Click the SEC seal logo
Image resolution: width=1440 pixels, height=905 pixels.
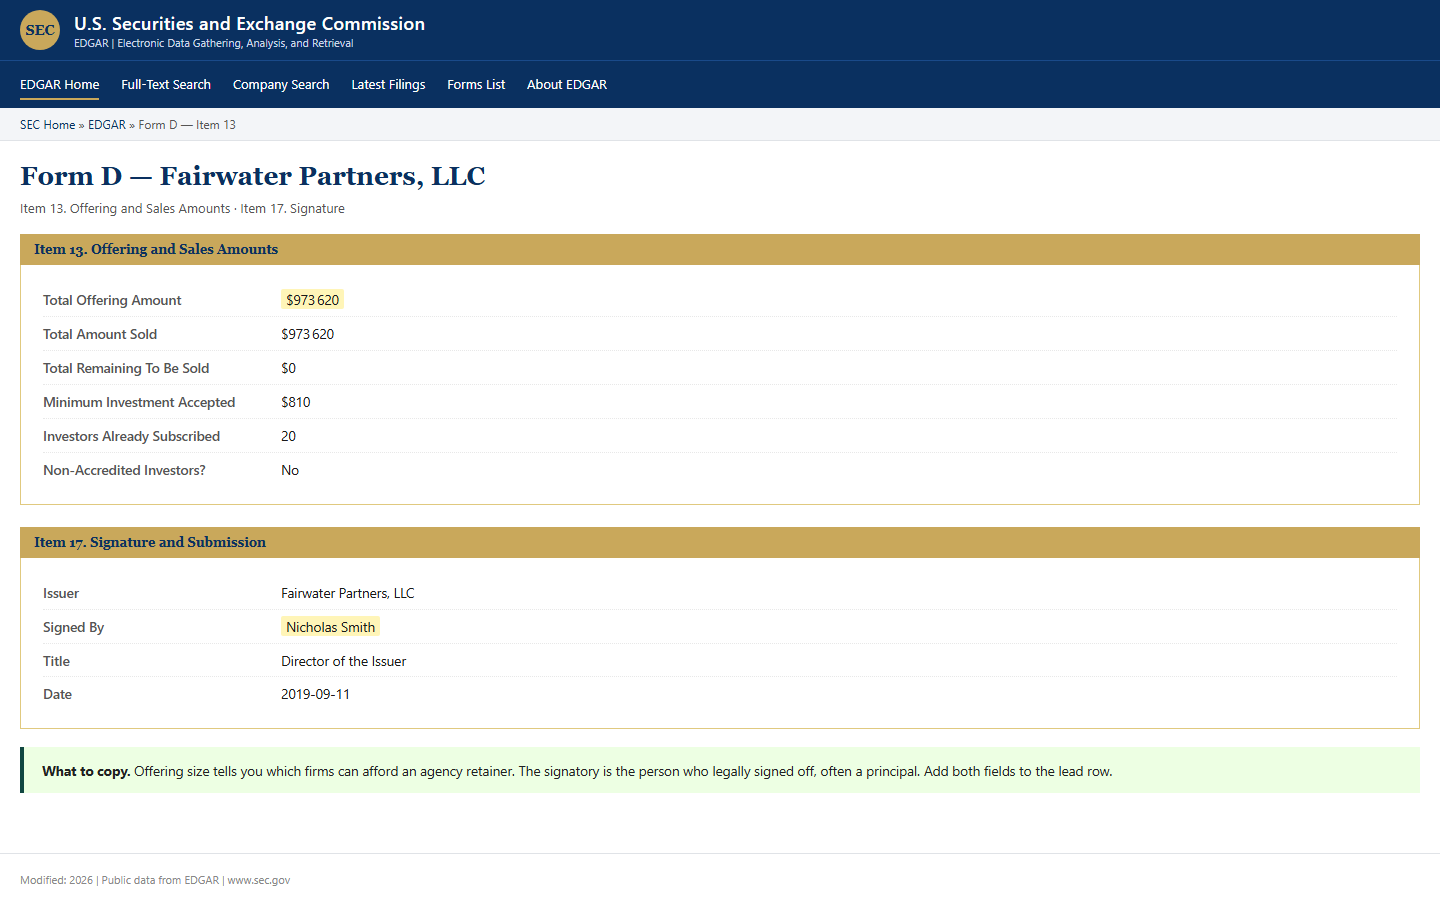point(40,30)
